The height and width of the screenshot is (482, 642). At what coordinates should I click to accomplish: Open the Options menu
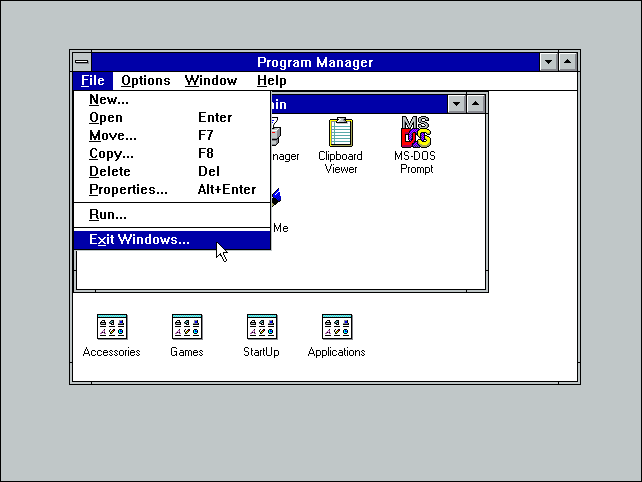[146, 81]
